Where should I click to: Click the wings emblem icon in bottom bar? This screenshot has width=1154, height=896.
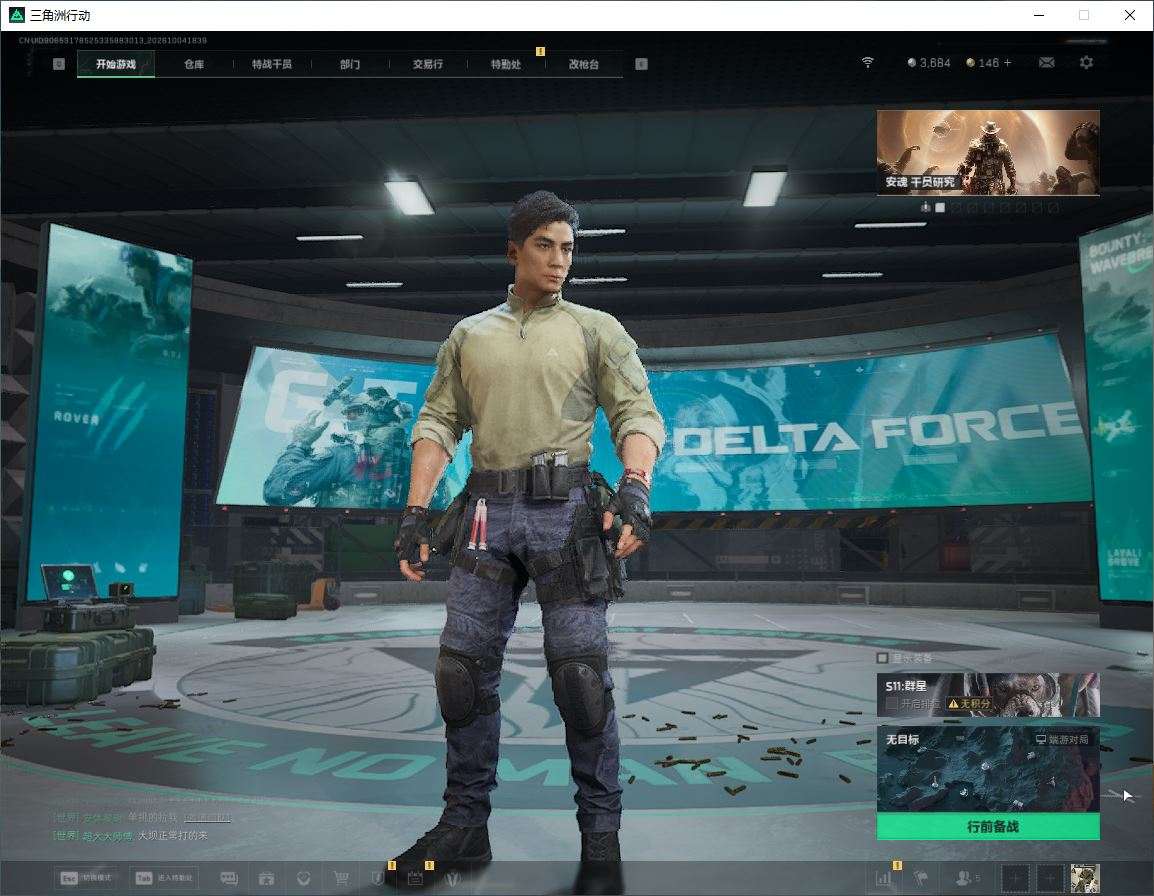pyautogui.click(x=453, y=878)
